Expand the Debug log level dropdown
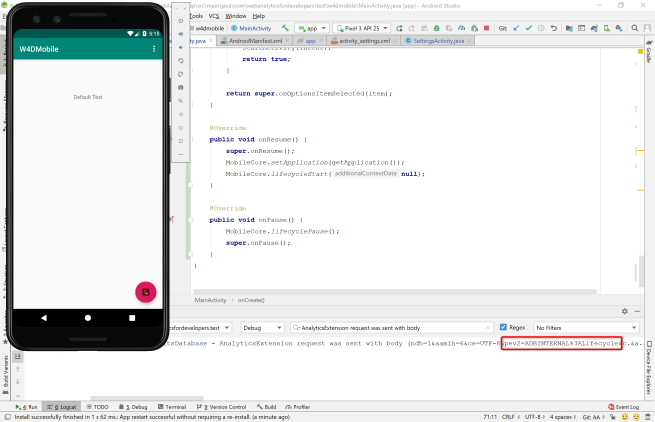This screenshot has width=655, height=422. 262,327
